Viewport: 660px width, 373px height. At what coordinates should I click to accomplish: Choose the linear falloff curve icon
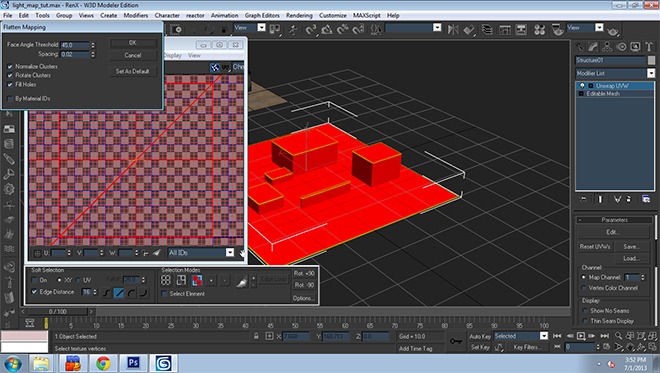(x=119, y=293)
